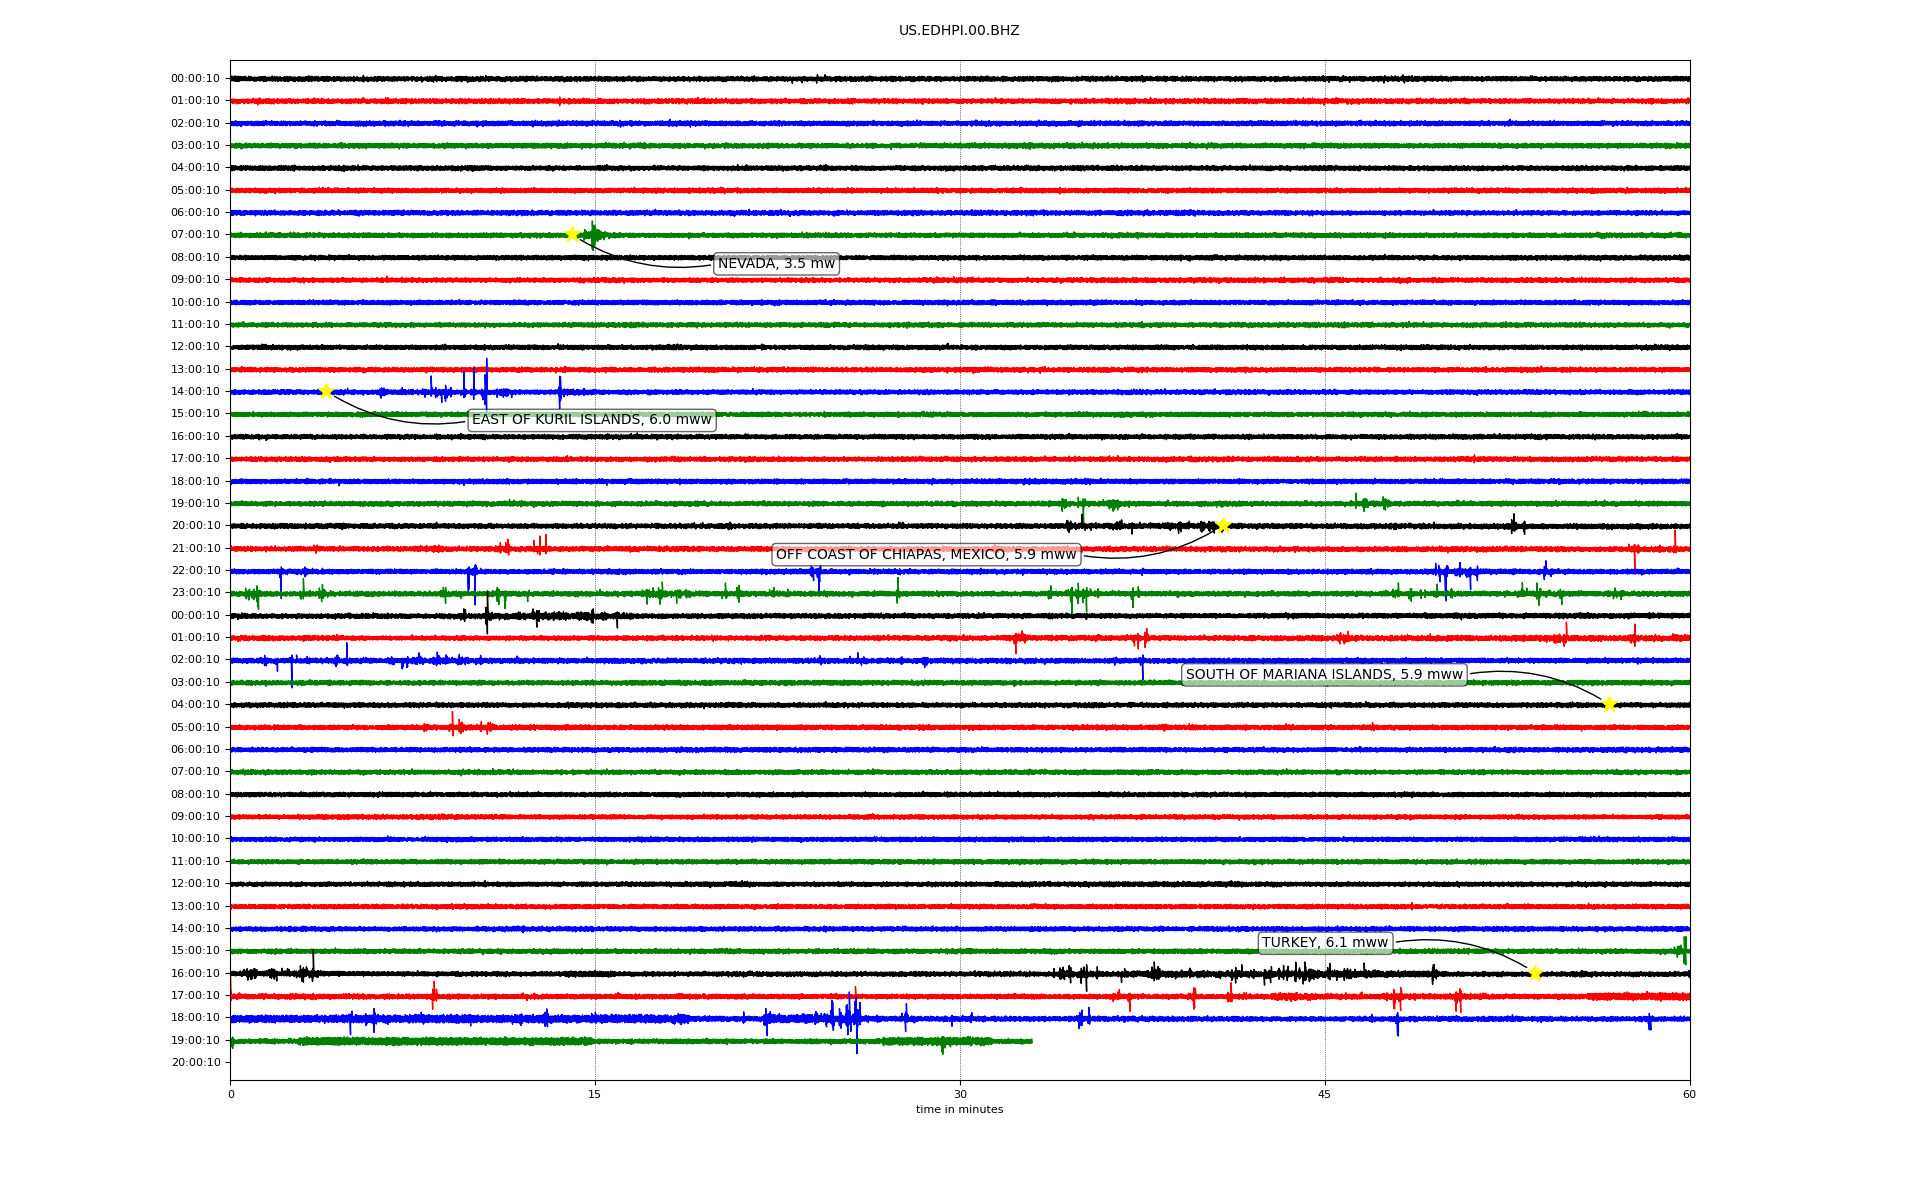Click the Turkey 6.1 event star marker

tap(1535, 973)
